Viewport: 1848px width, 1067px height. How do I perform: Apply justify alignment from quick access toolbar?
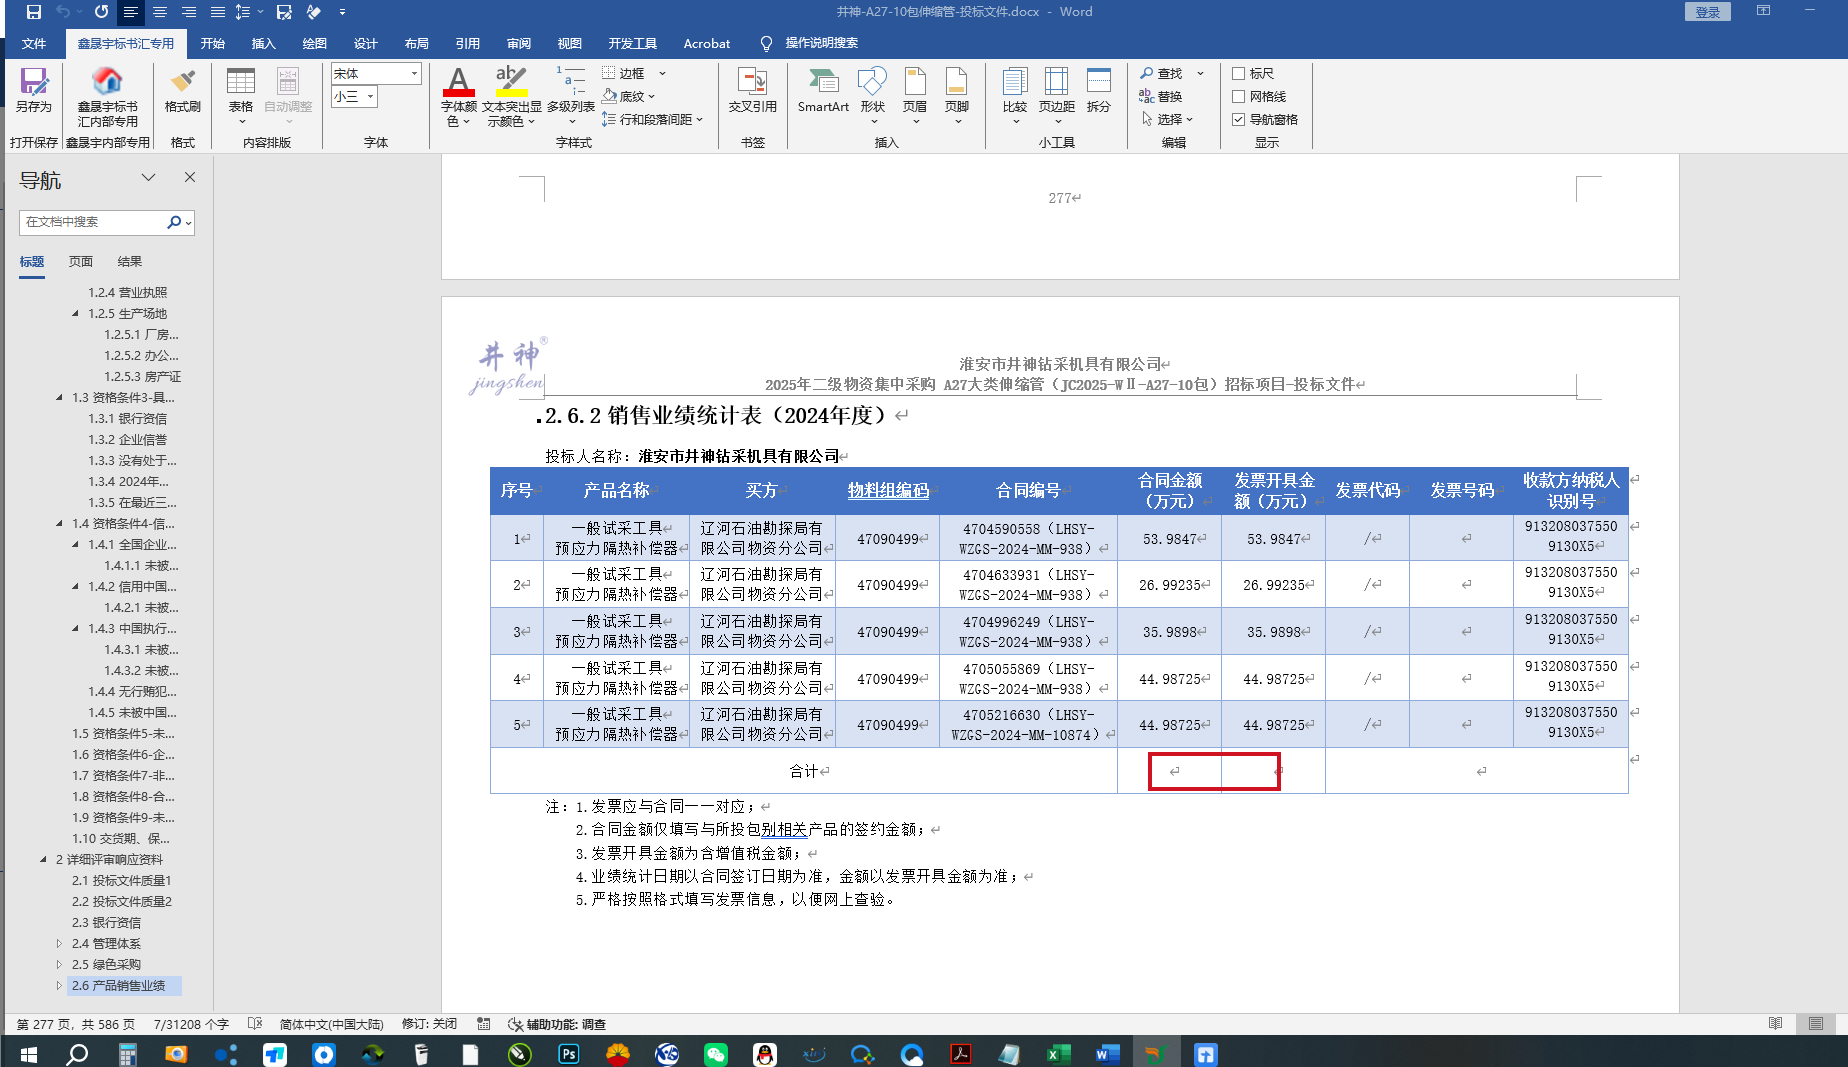point(218,12)
